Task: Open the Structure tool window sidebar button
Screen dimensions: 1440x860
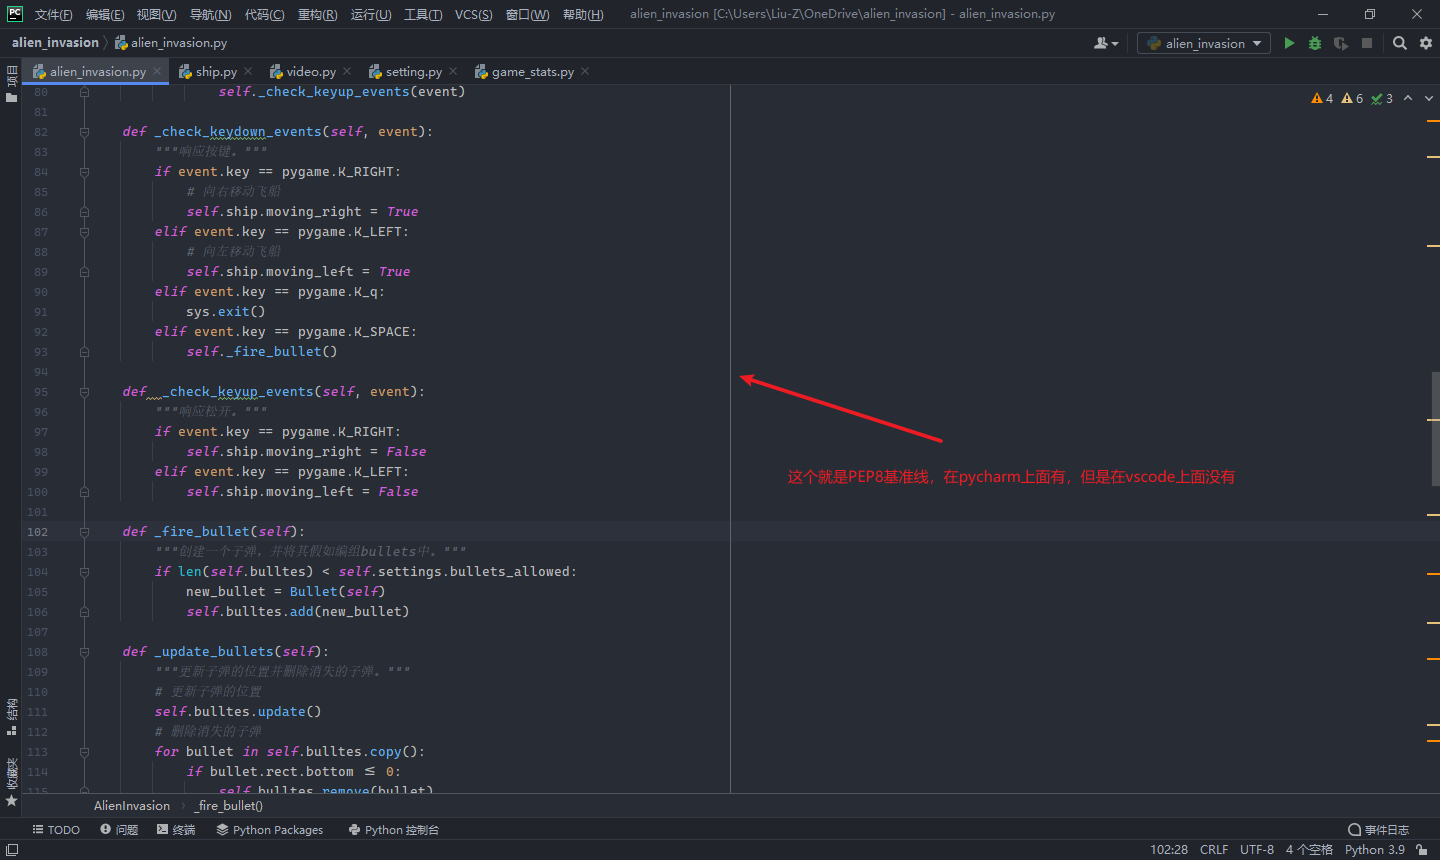Action: [12, 717]
